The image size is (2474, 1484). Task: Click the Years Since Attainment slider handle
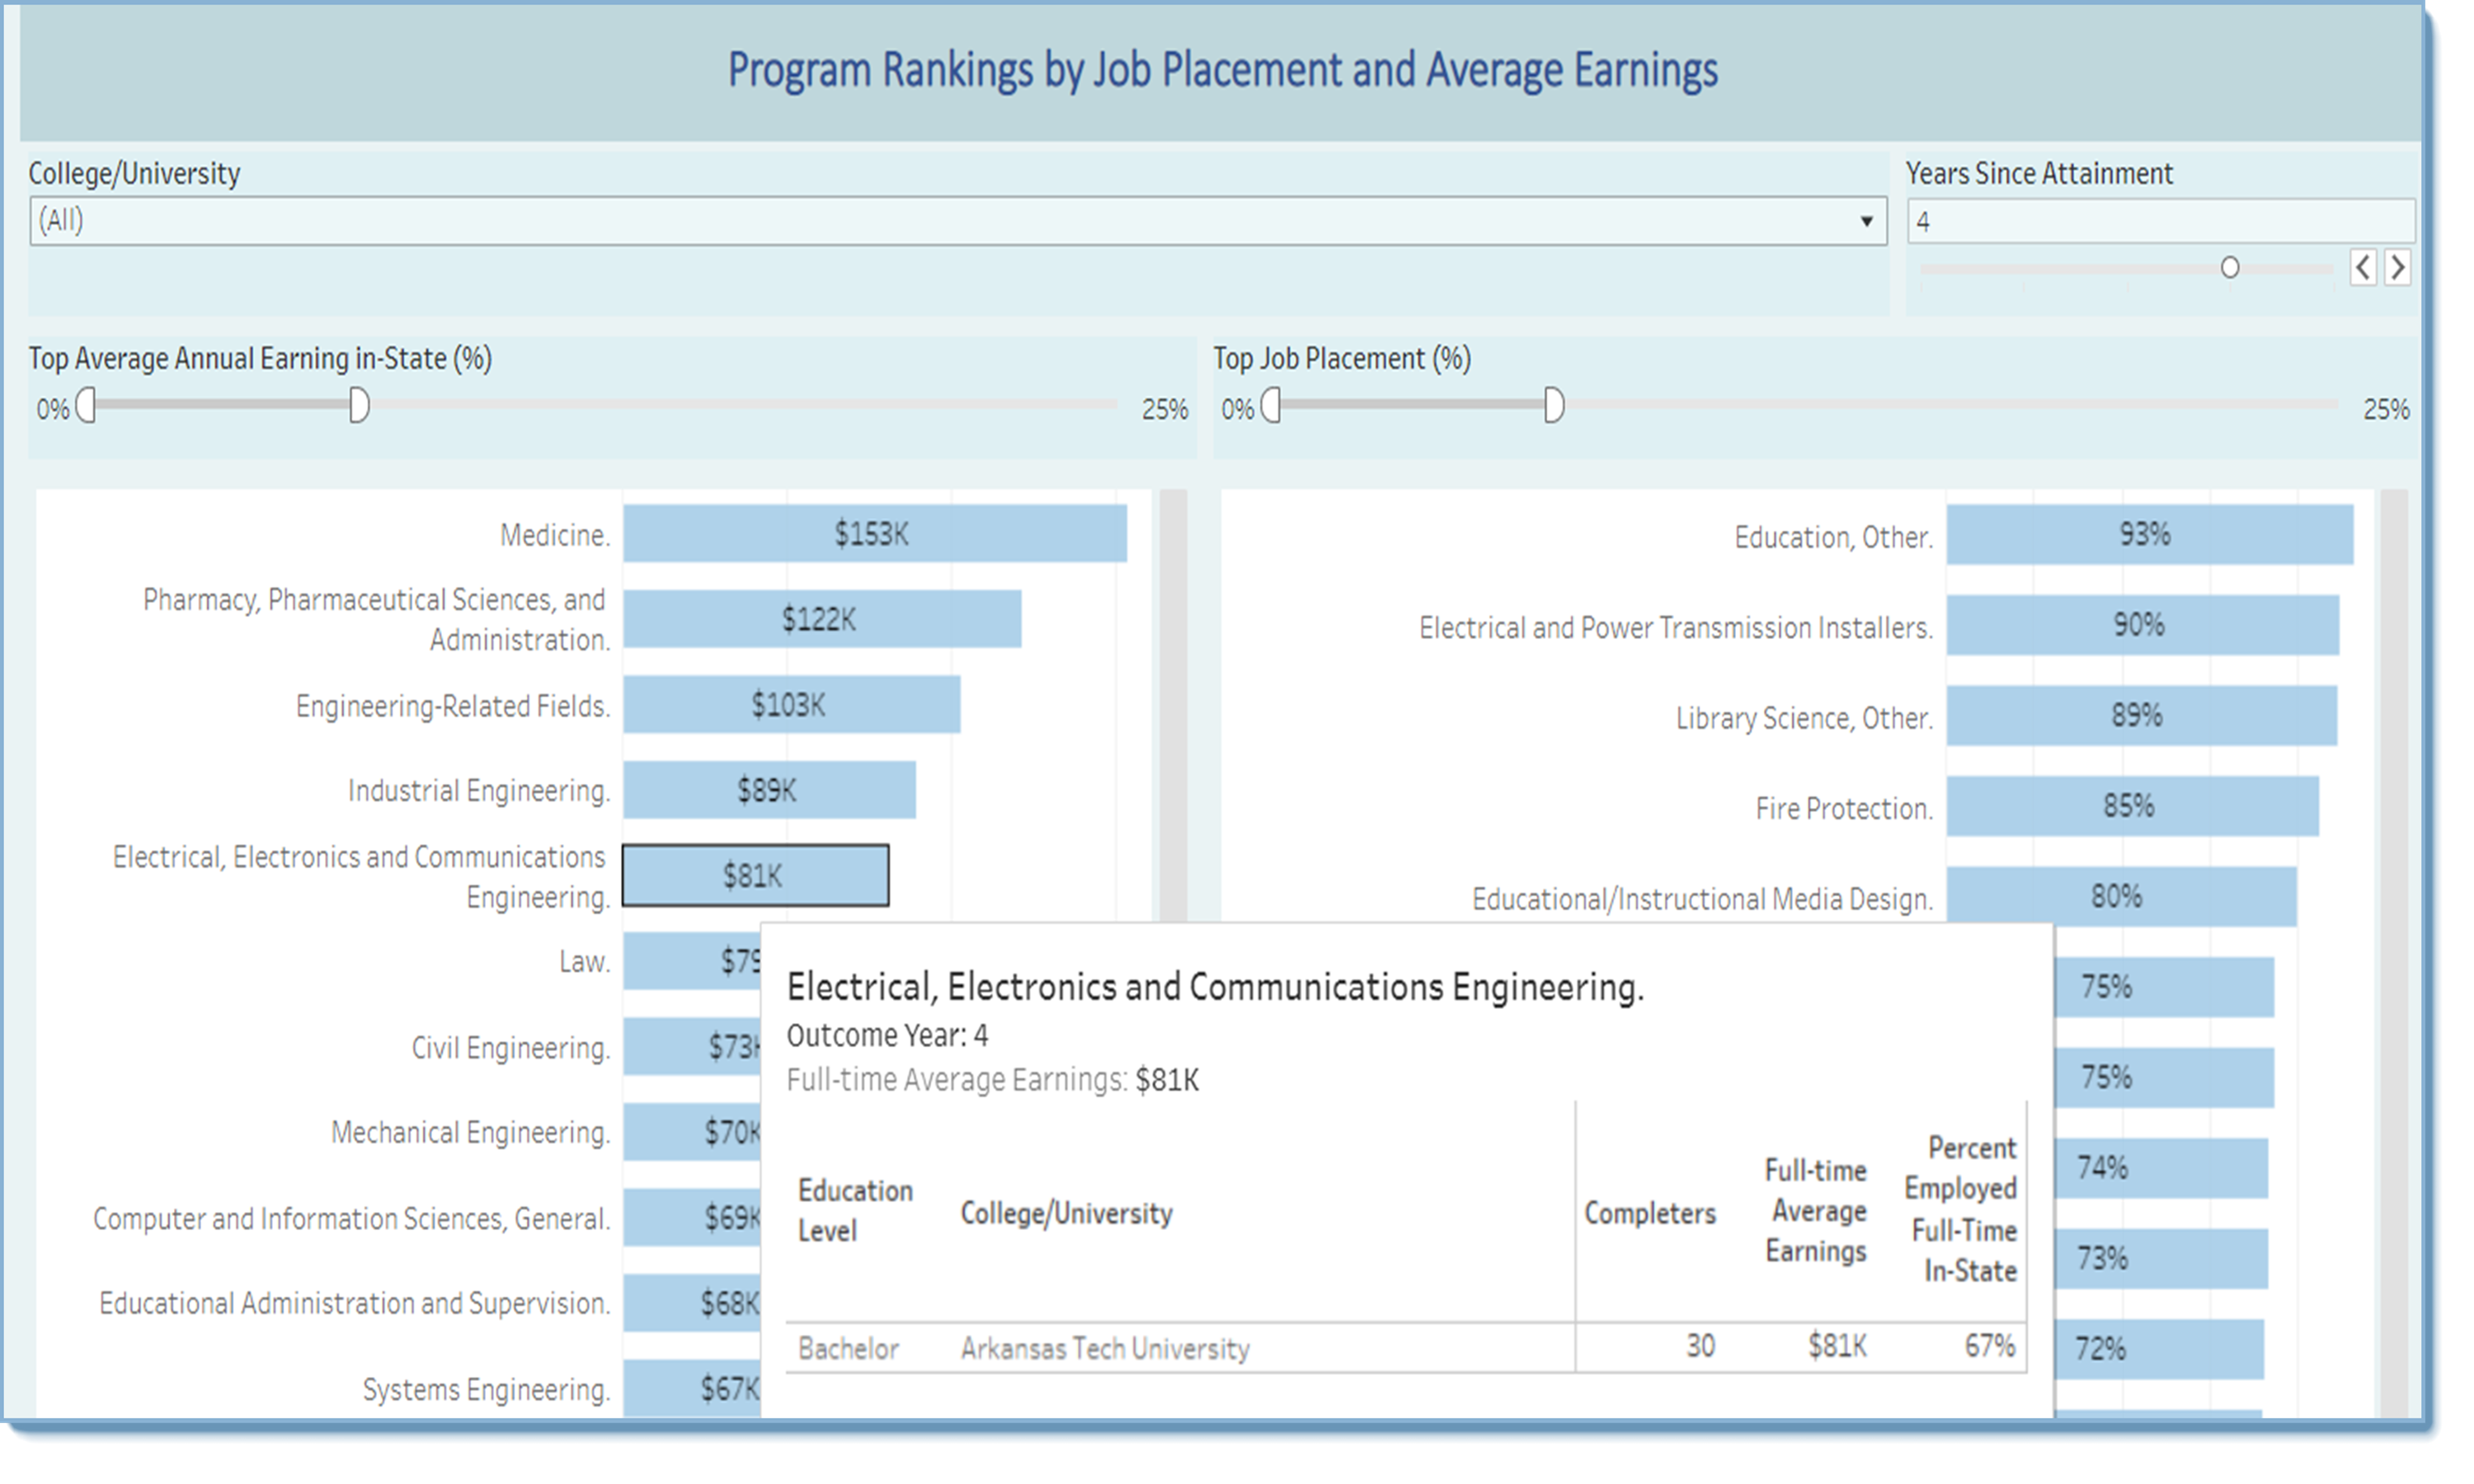pos(2229,268)
